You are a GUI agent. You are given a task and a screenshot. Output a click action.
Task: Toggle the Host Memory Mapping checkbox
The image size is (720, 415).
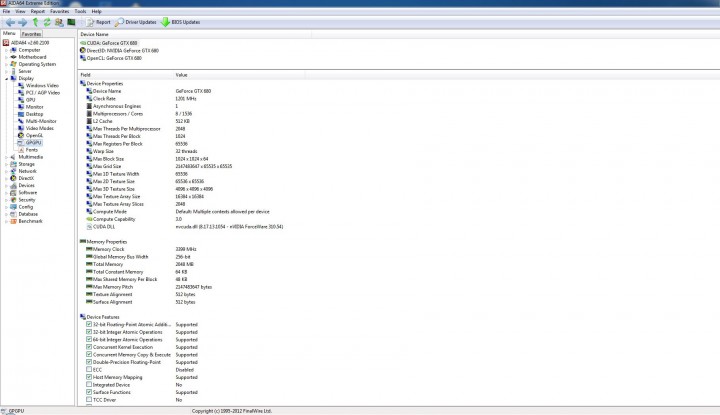pyautogui.click(x=89, y=377)
